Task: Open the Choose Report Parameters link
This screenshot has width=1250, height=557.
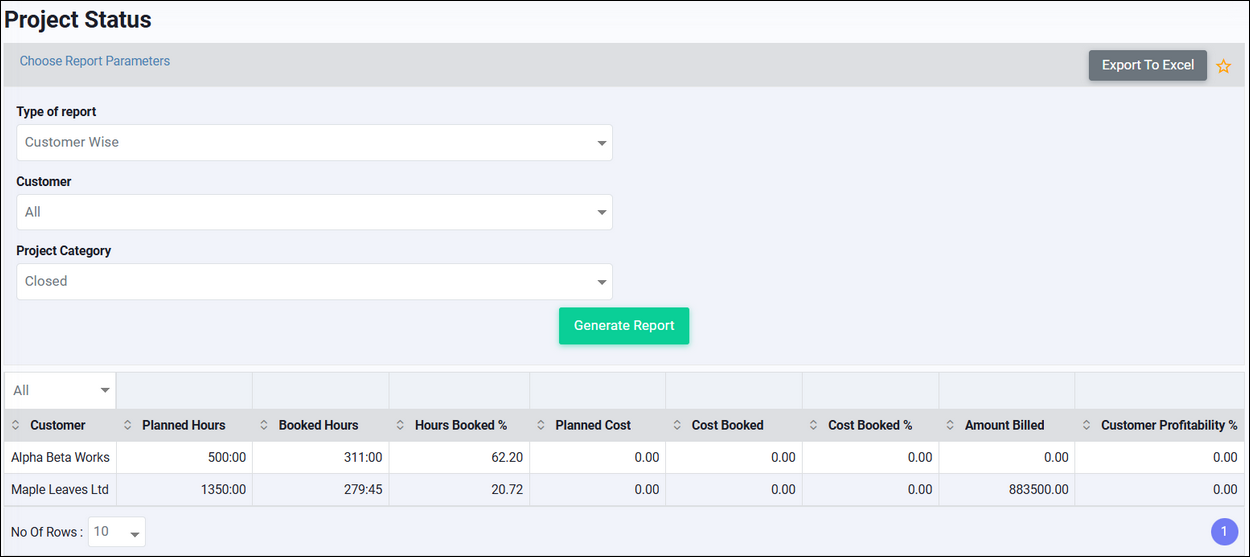Action: coord(95,61)
